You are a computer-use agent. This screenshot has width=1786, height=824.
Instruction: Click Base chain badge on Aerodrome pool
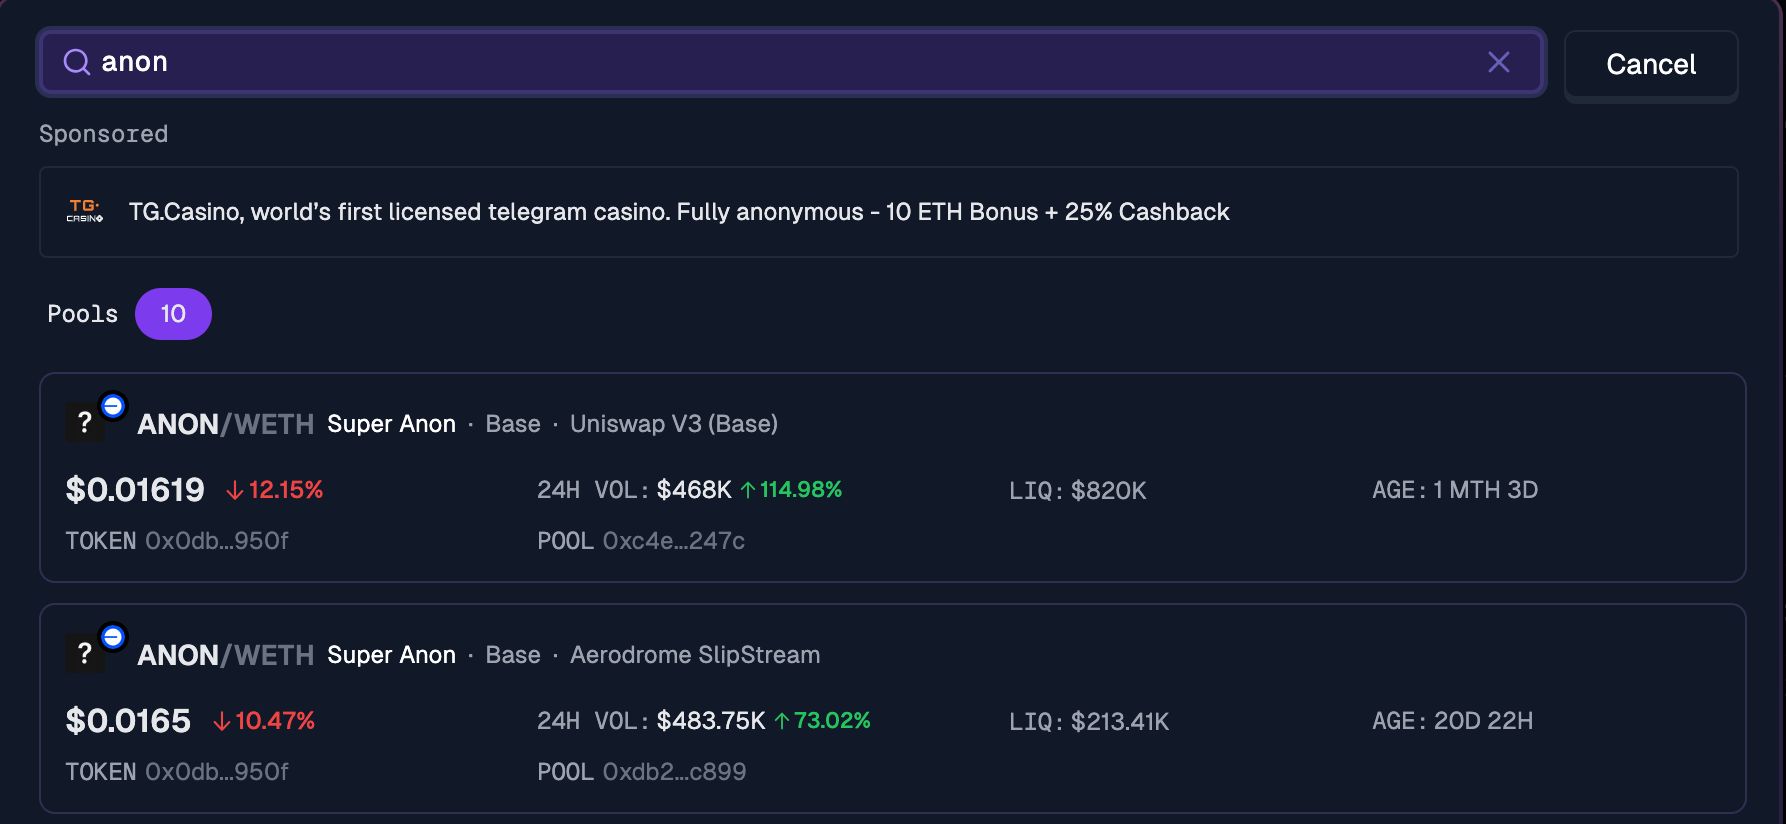pos(113,637)
